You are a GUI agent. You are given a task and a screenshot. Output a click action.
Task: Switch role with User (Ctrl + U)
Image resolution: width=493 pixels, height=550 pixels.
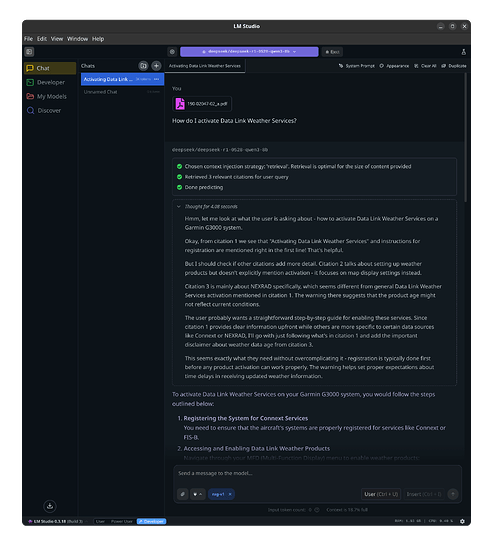381,494
